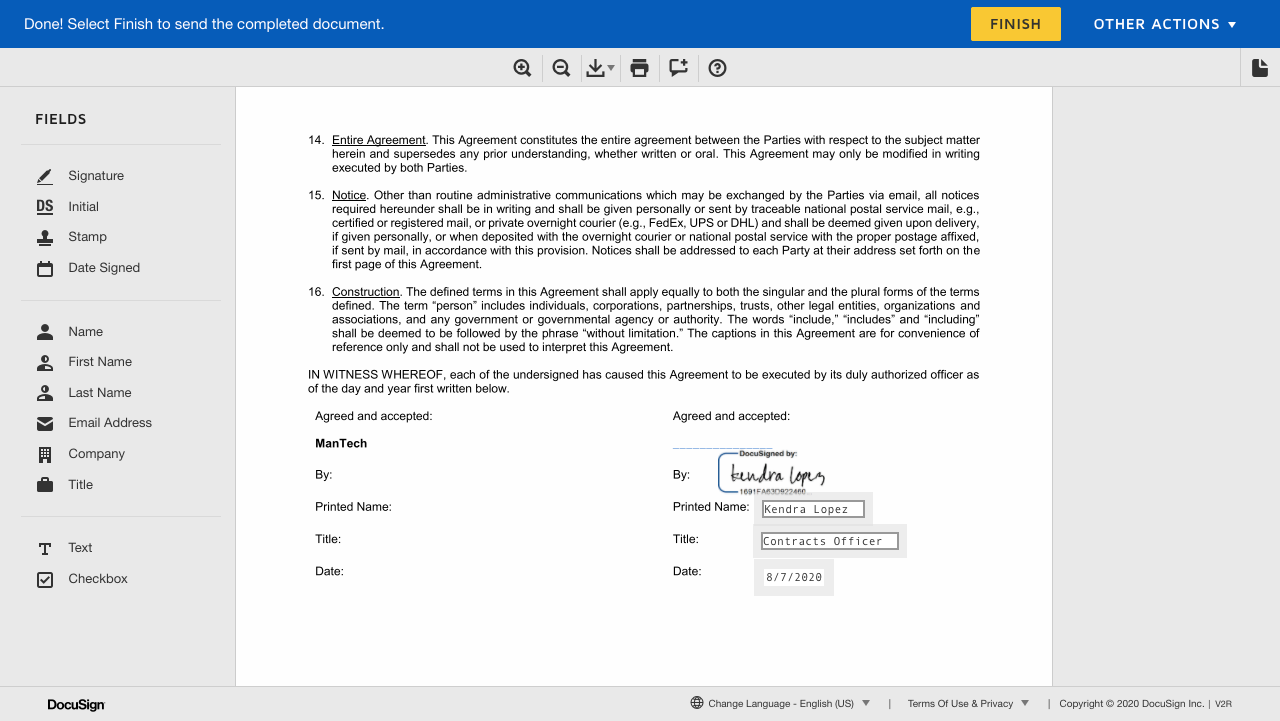This screenshot has height=721, width=1280.
Task: Click FINISH to send the document
Action: [x=1015, y=23]
